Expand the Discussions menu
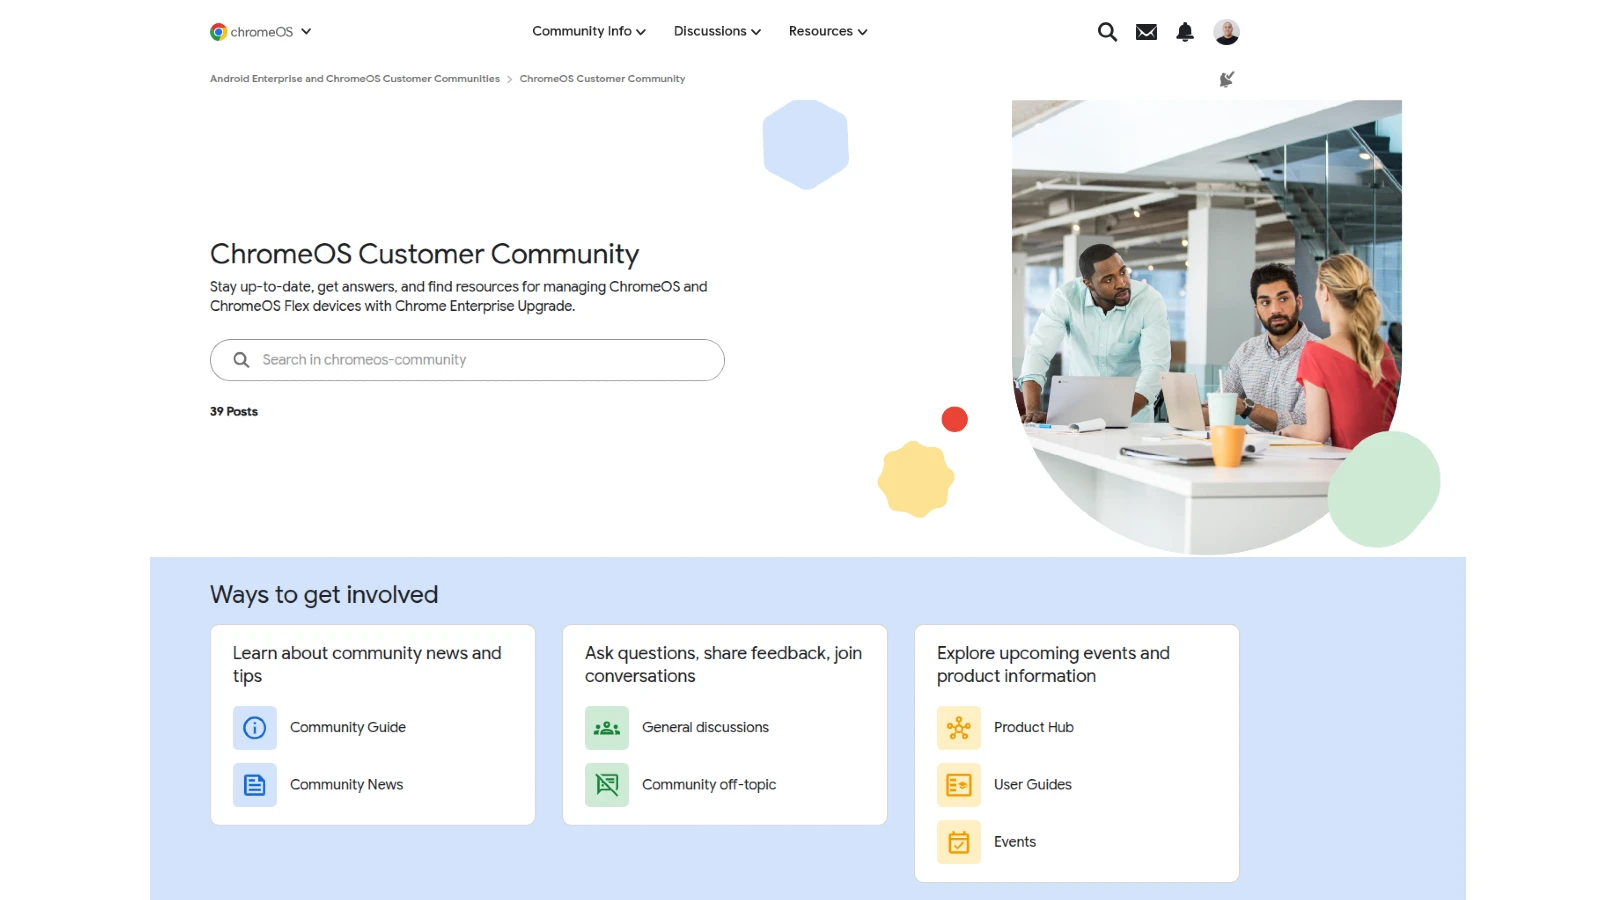 click(x=717, y=32)
